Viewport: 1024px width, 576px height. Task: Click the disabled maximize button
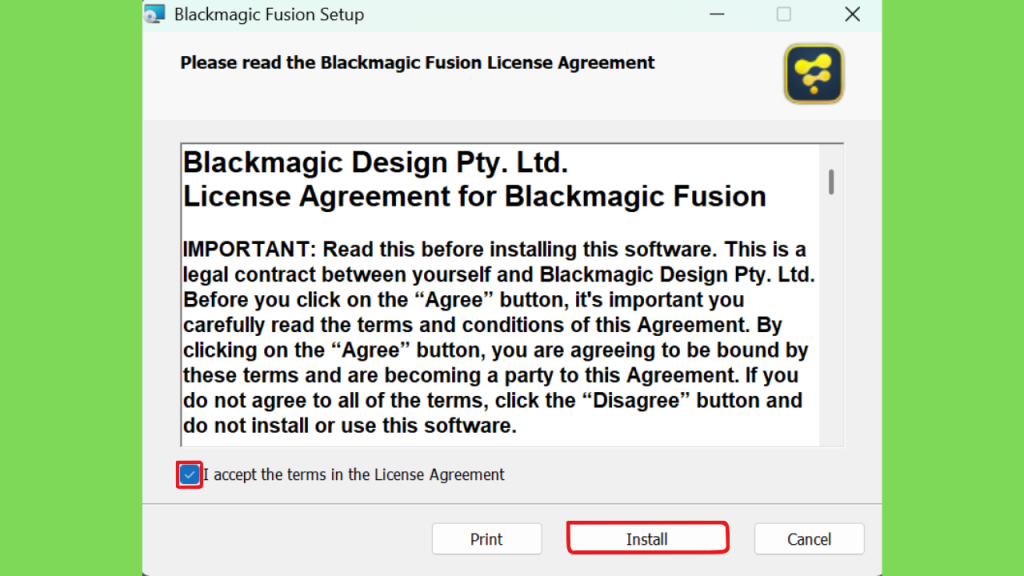click(784, 14)
